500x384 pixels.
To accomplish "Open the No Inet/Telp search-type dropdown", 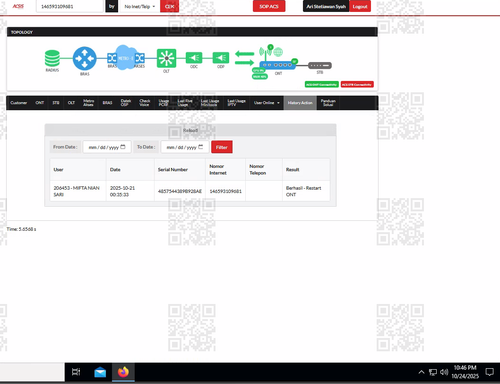I will pyautogui.click(x=140, y=6).
